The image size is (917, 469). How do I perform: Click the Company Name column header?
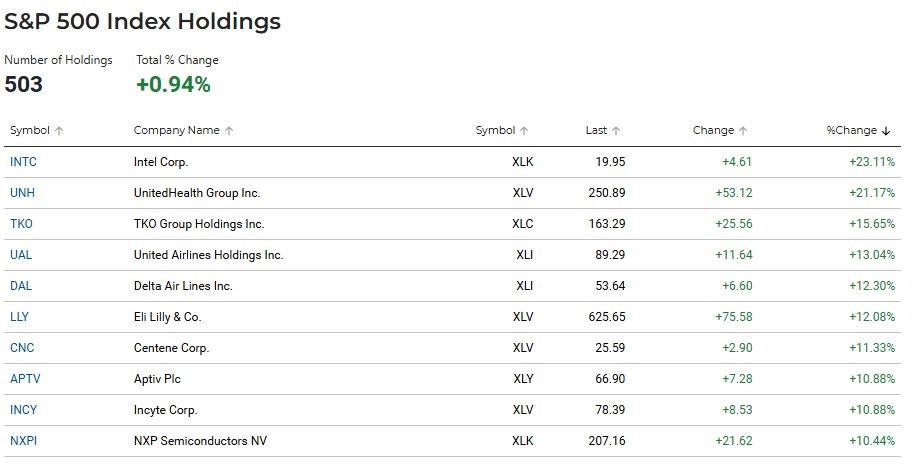point(177,130)
